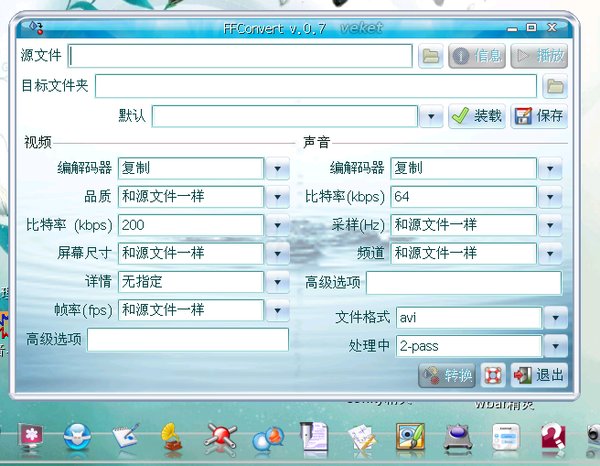Click the video 品质 text field
Screen dimensions: 600x466
191,197
